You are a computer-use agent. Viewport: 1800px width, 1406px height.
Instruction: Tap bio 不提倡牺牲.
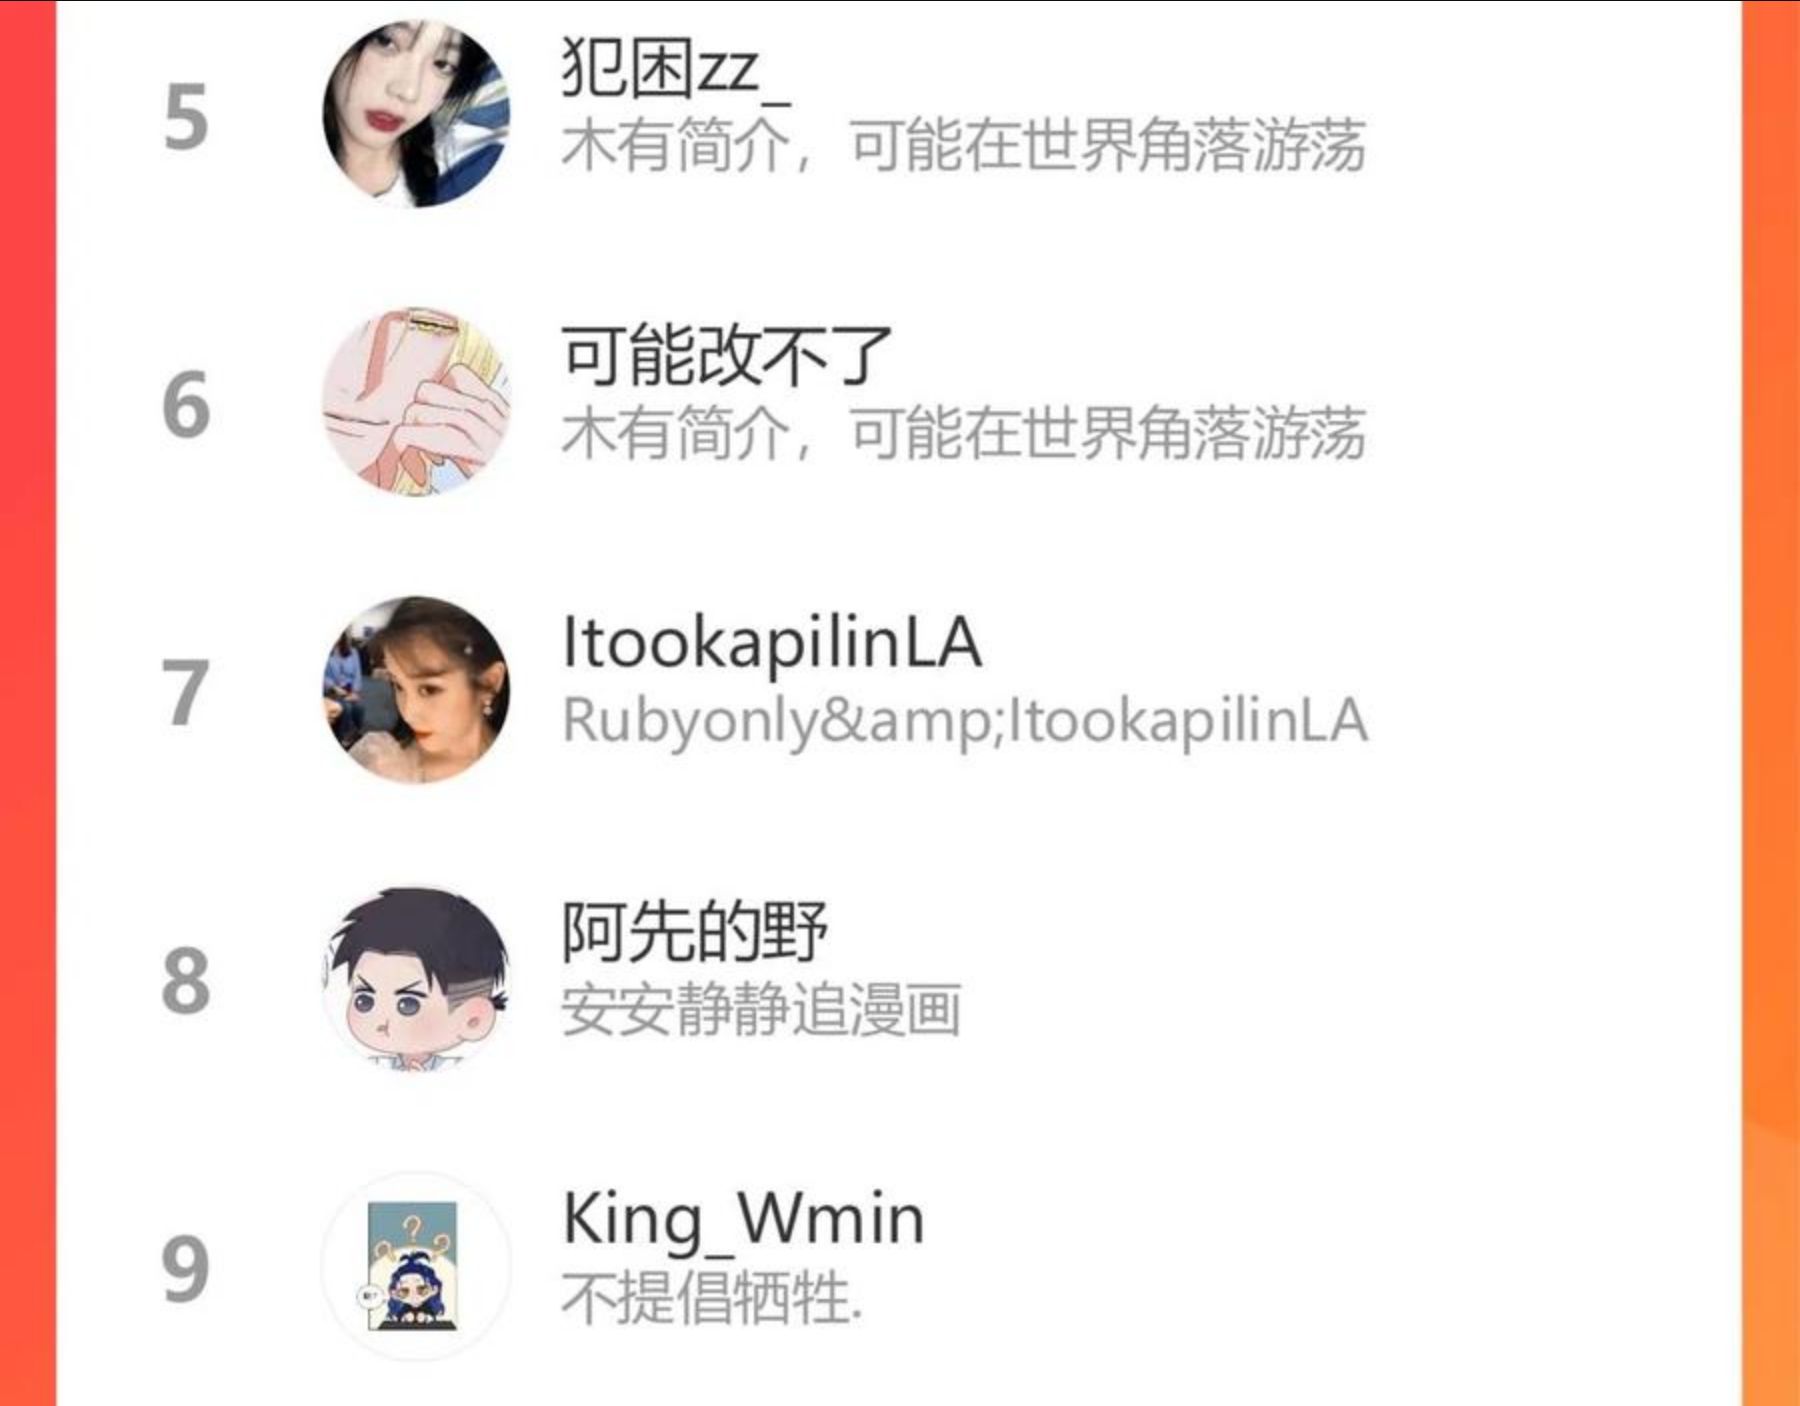(x=711, y=1298)
